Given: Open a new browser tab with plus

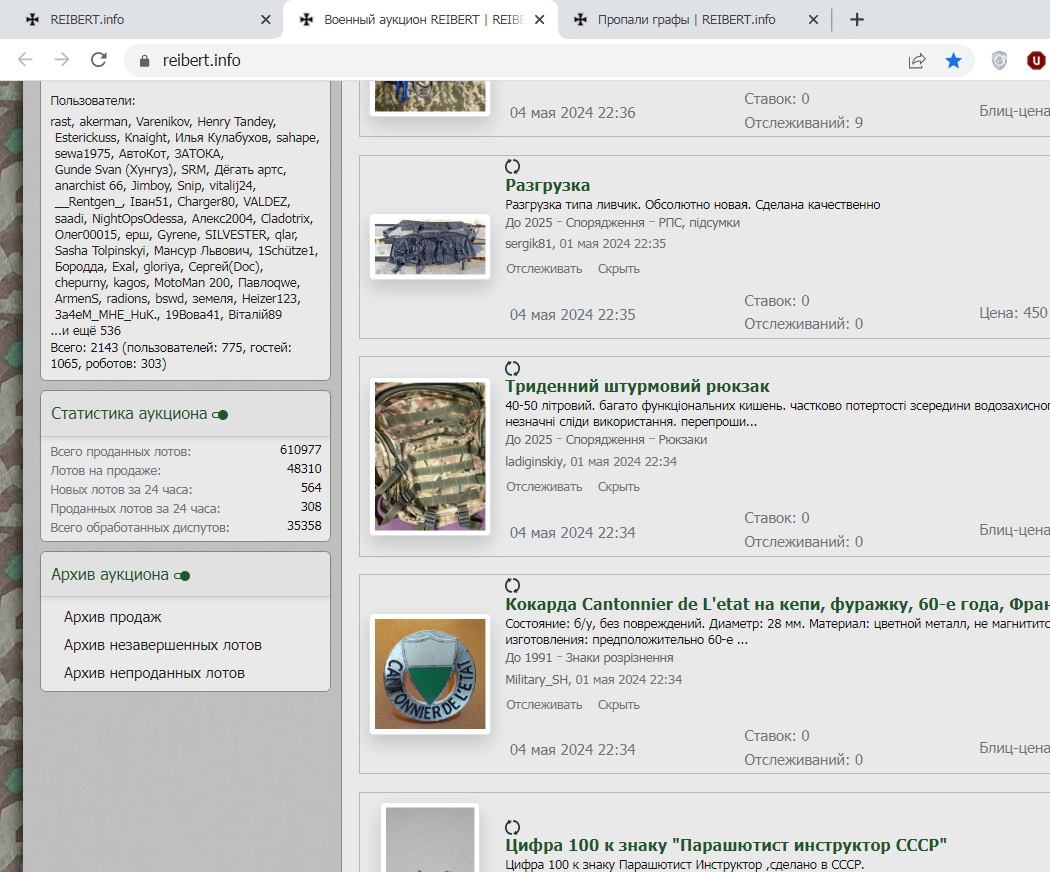Looking at the screenshot, I should 856,20.
